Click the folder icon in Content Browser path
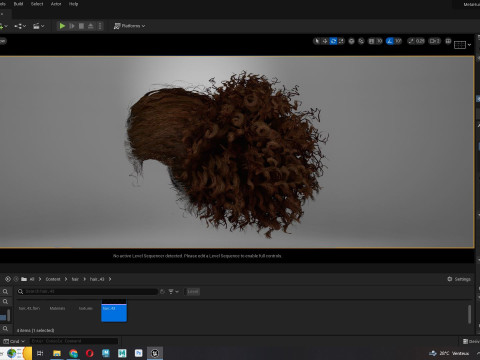This screenshot has width=480, height=360. pyautogui.click(x=24, y=279)
